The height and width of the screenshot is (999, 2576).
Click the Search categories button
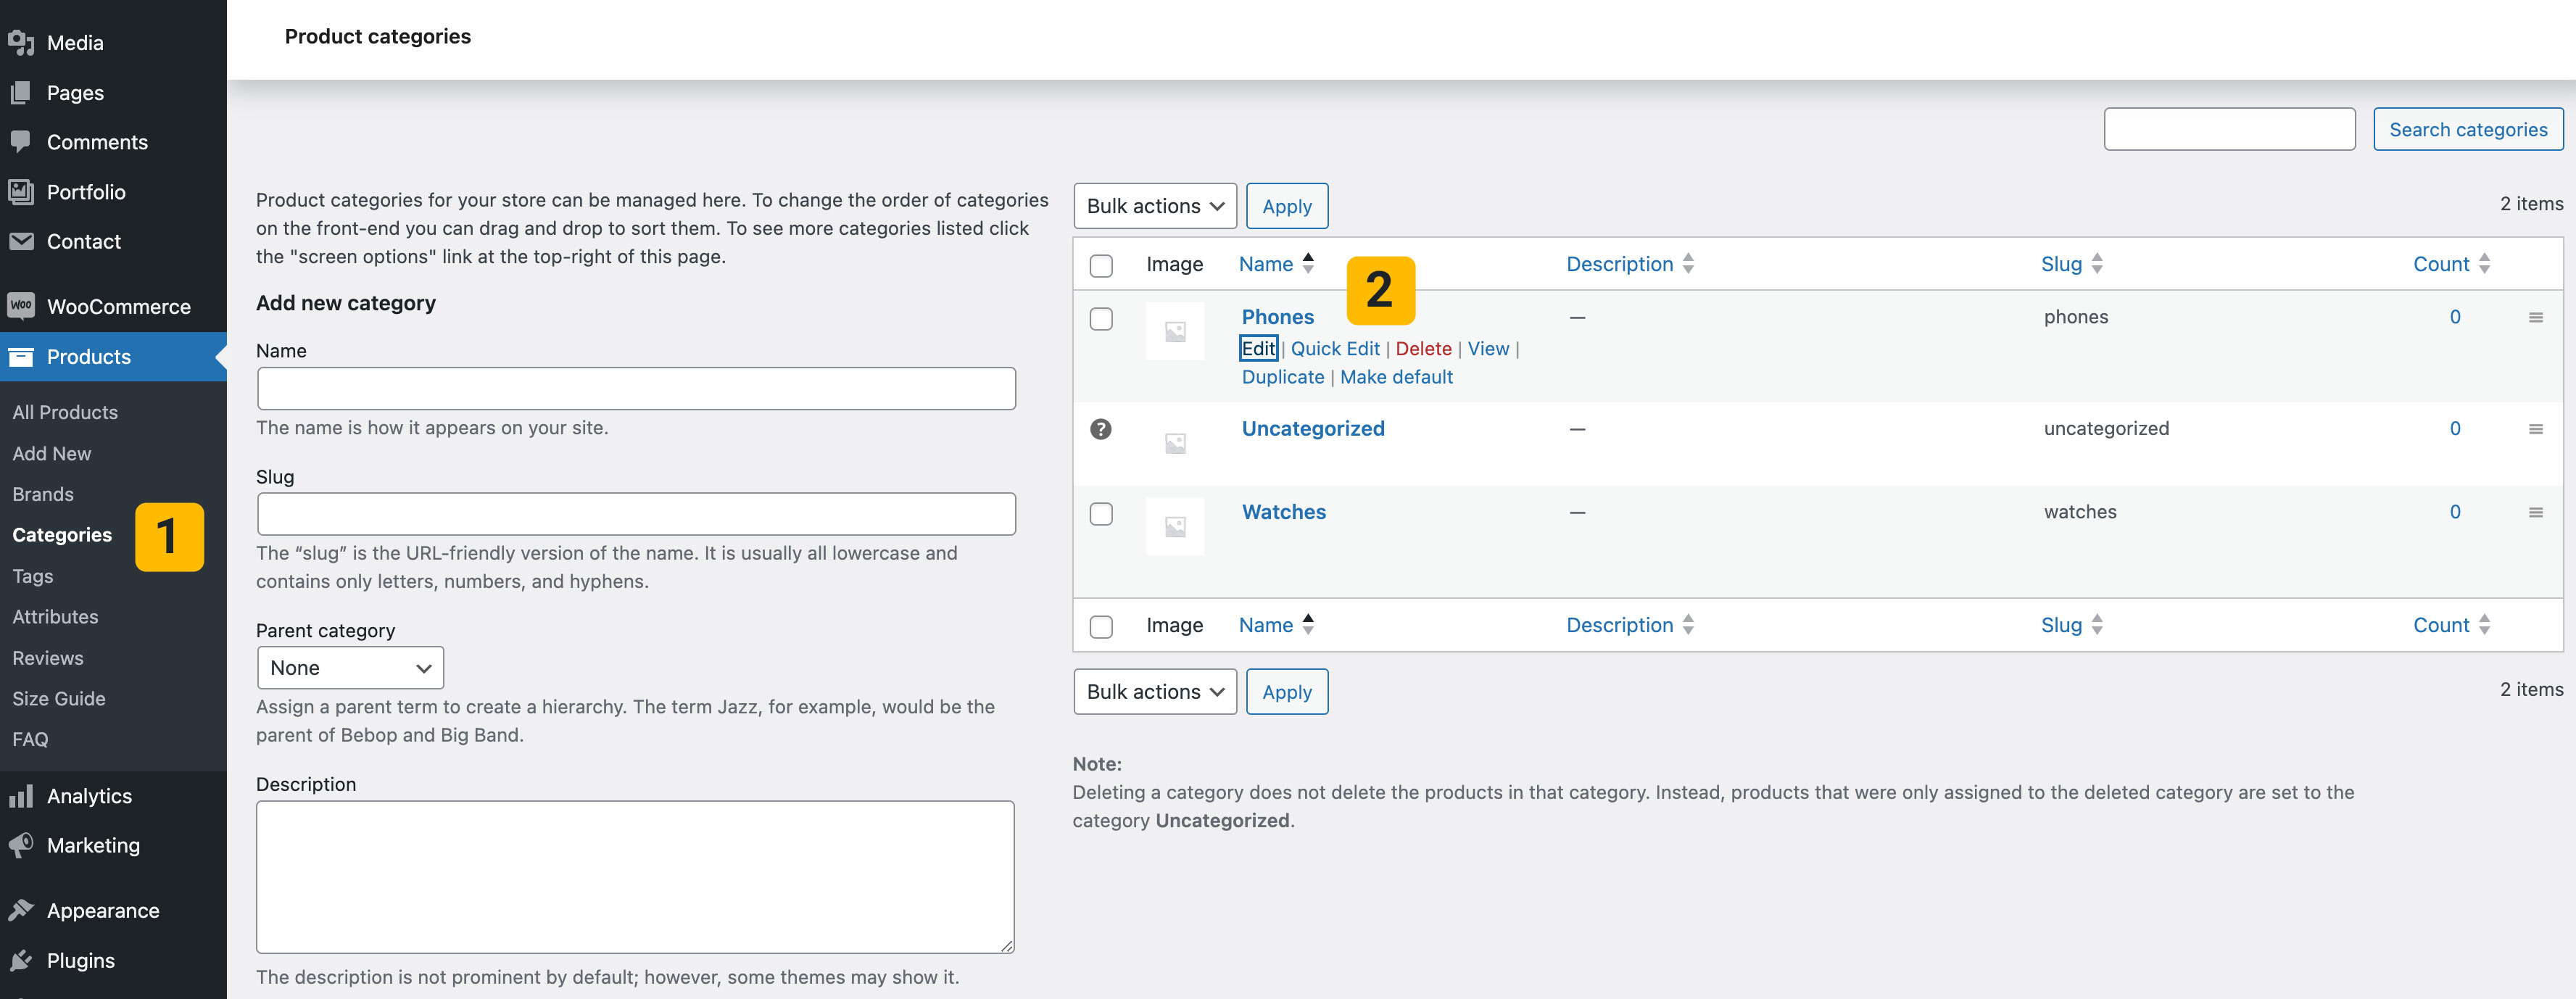(x=2467, y=130)
